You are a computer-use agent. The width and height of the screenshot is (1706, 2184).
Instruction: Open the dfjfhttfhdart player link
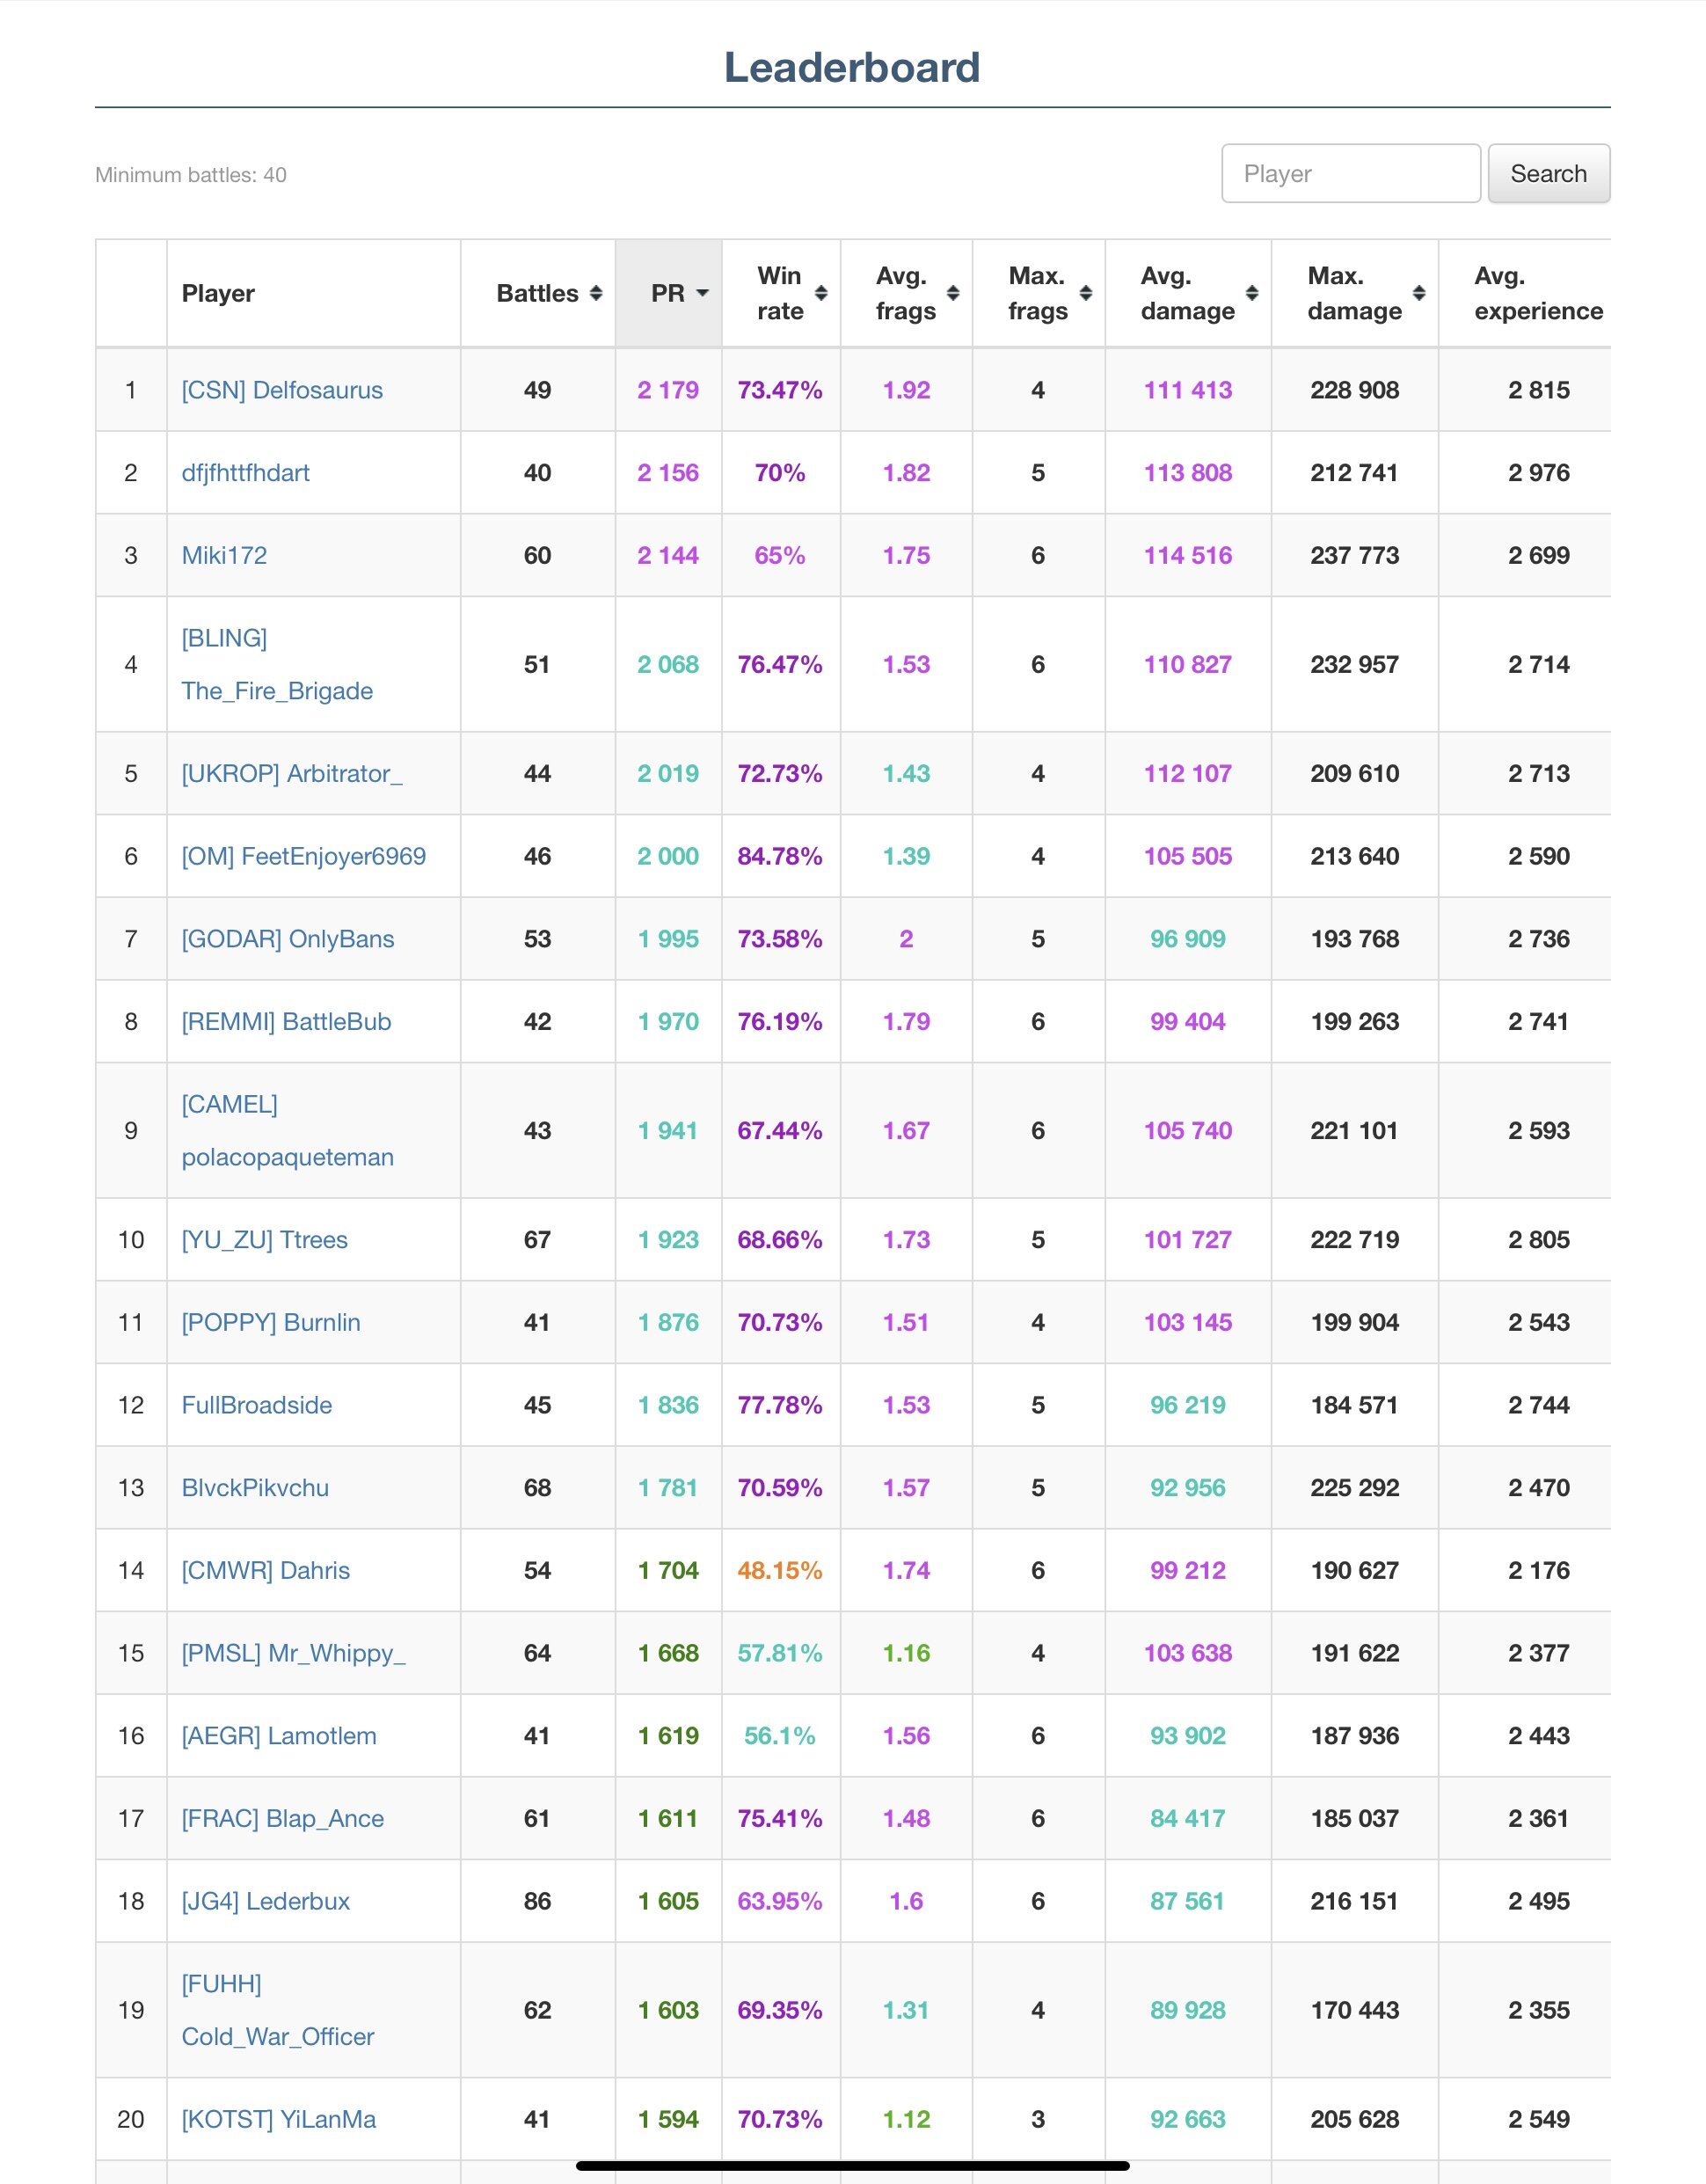[245, 473]
